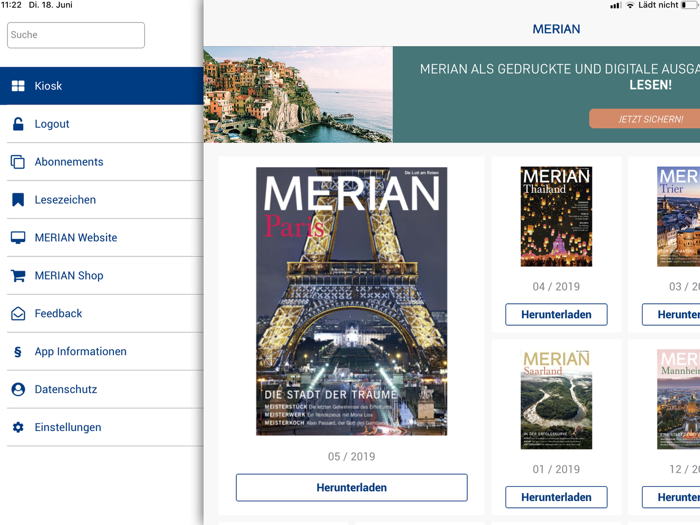The width and height of the screenshot is (700, 525).
Task: Open the Kiosk menu entry
Action: coord(102,86)
